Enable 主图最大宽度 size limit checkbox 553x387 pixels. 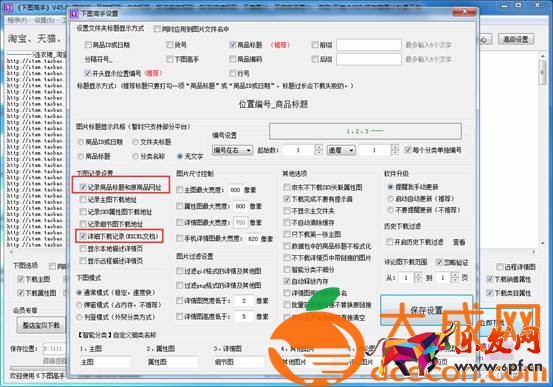coord(180,190)
